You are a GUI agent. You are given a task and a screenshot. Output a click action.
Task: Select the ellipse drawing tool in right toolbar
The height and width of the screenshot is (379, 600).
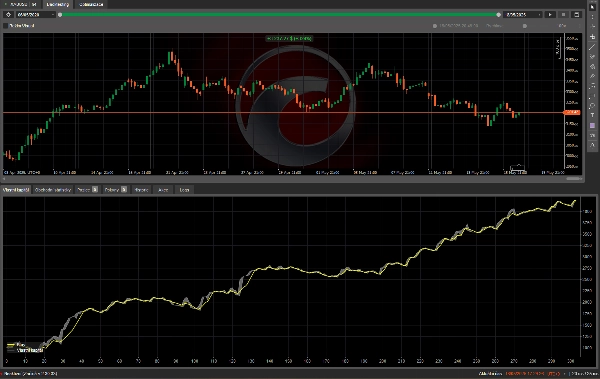pyautogui.click(x=592, y=106)
